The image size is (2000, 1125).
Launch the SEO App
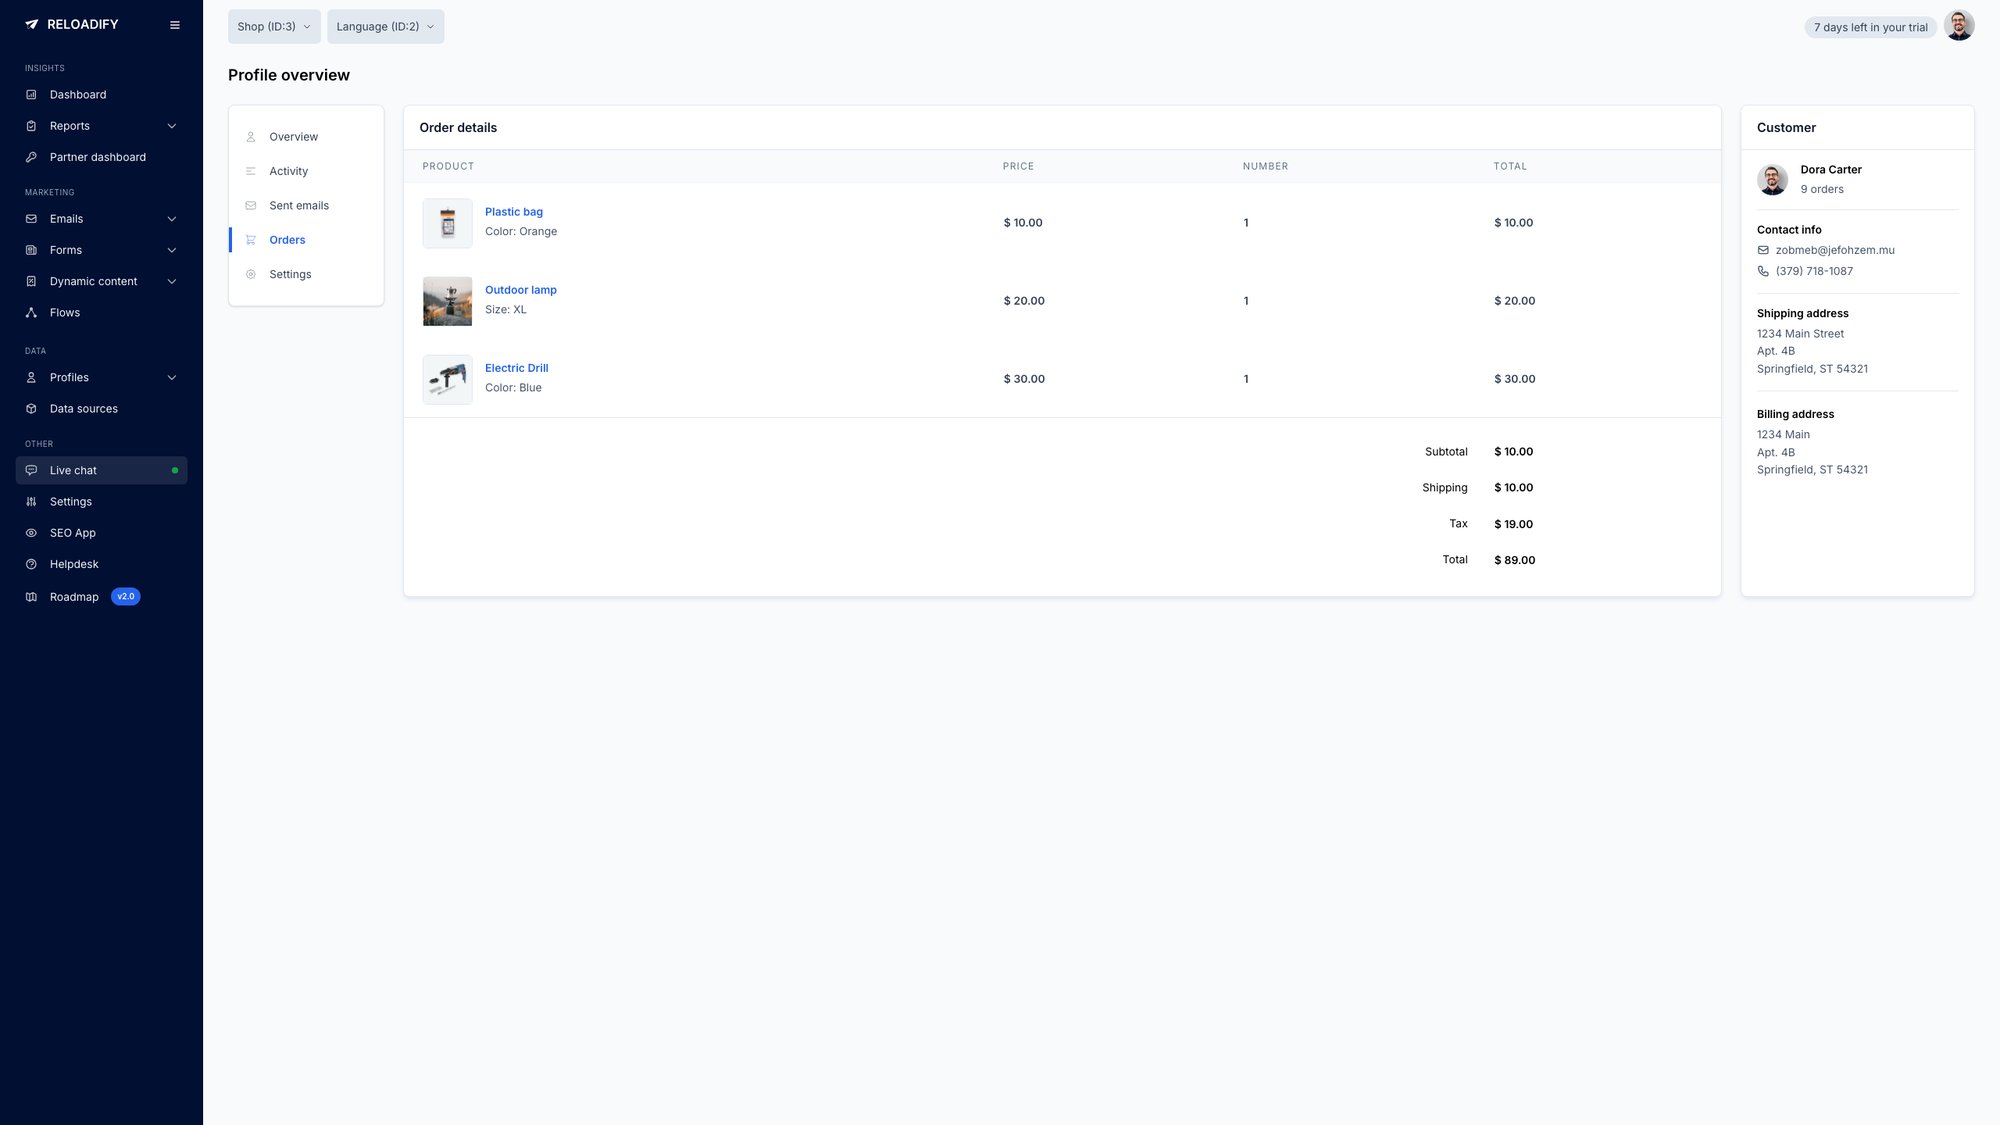tap(73, 532)
